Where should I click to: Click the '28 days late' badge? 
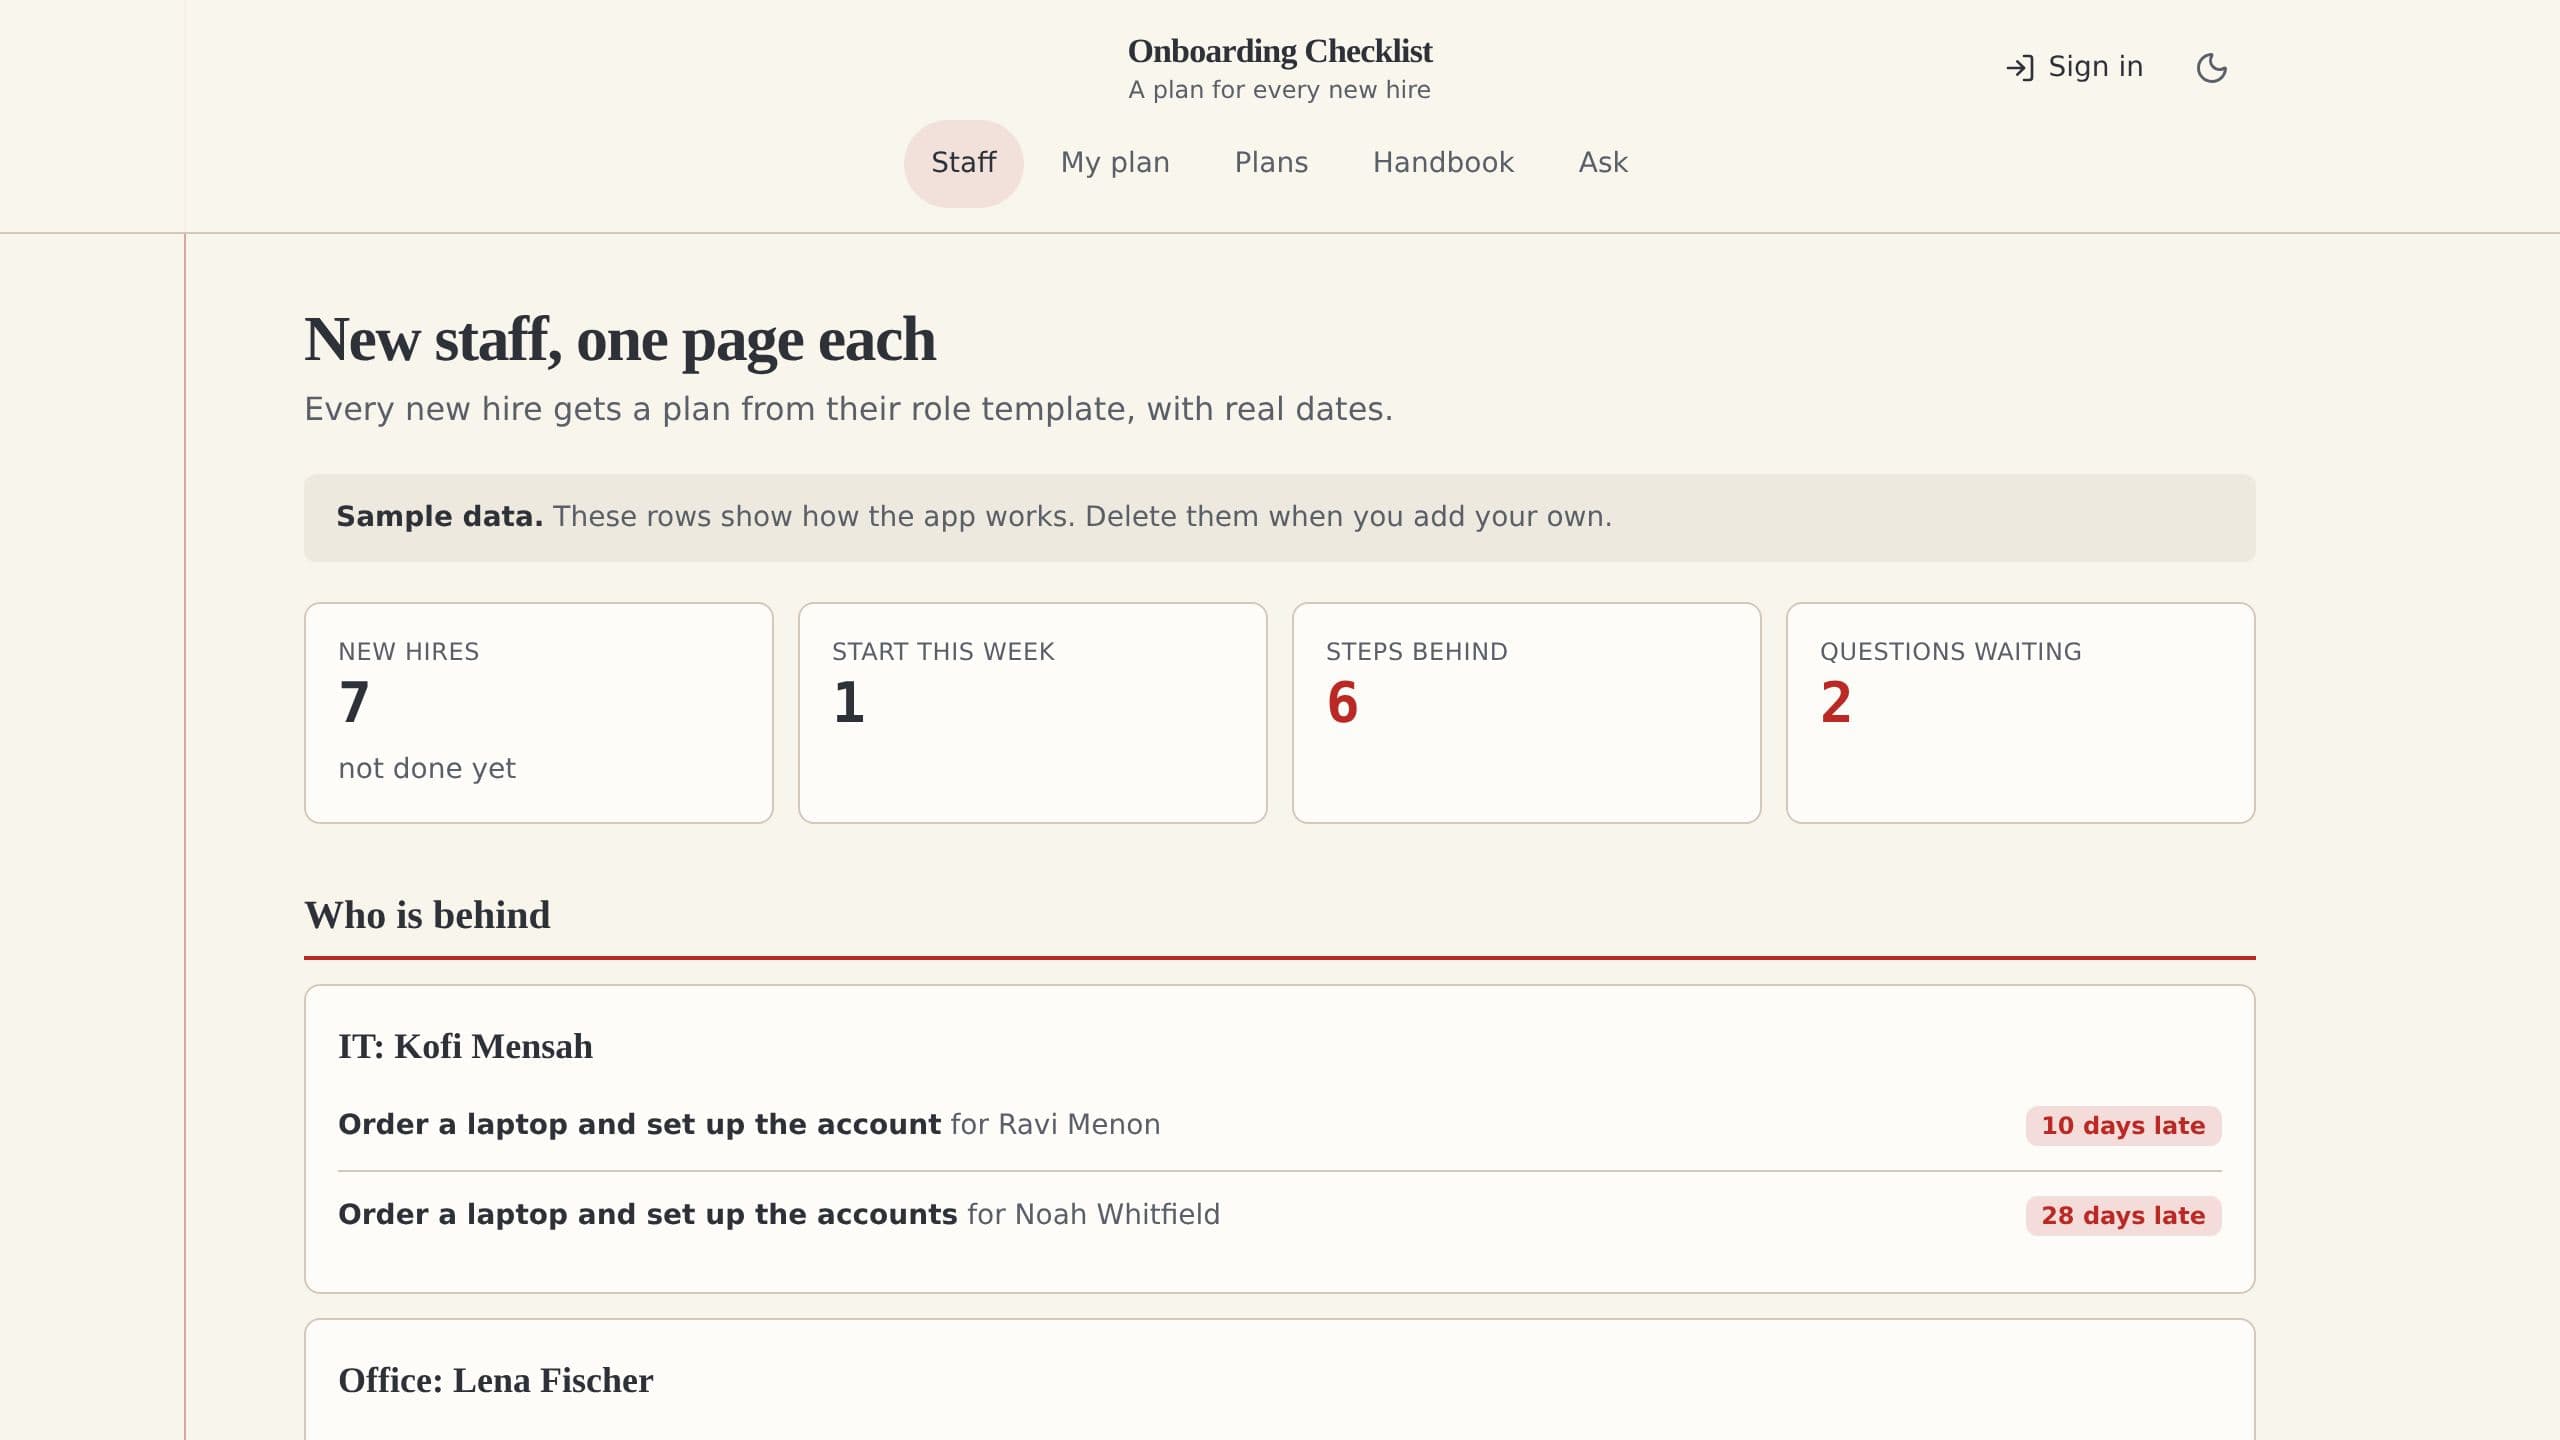tap(2123, 1216)
